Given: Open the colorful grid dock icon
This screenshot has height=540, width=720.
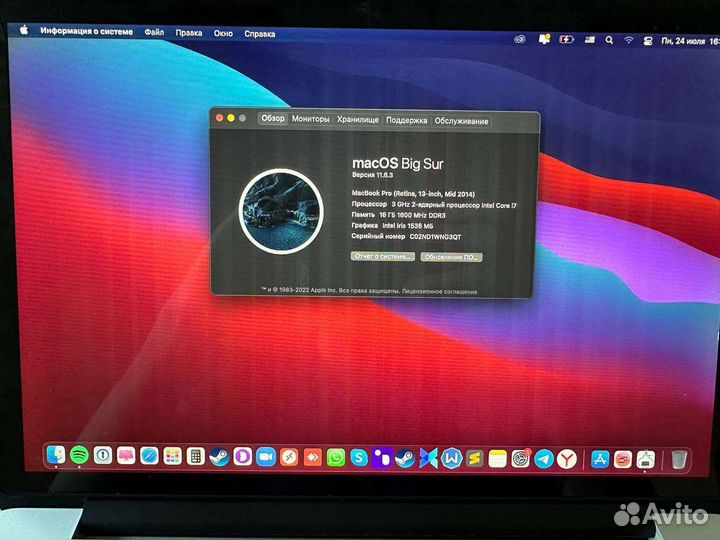Looking at the screenshot, I should [x=173, y=456].
